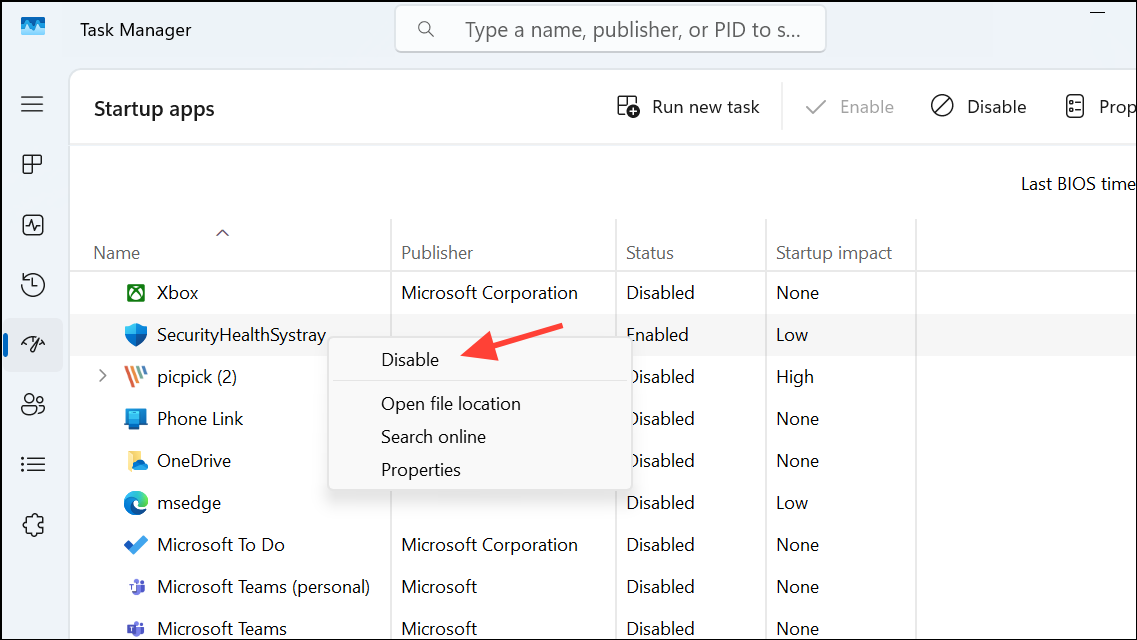
Task: Click Enabled status of SecurityHealthSystray
Action: point(660,335)
